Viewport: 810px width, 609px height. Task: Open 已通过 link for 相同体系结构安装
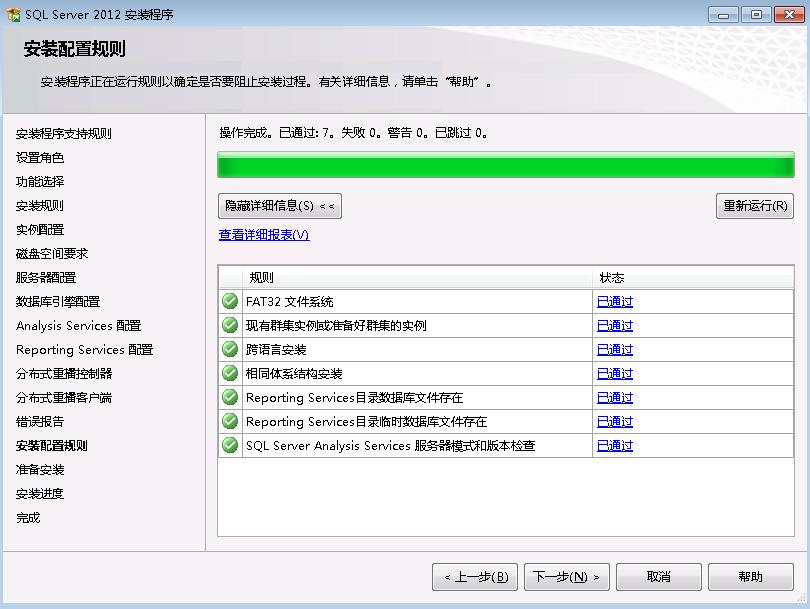tap(615, 373)
